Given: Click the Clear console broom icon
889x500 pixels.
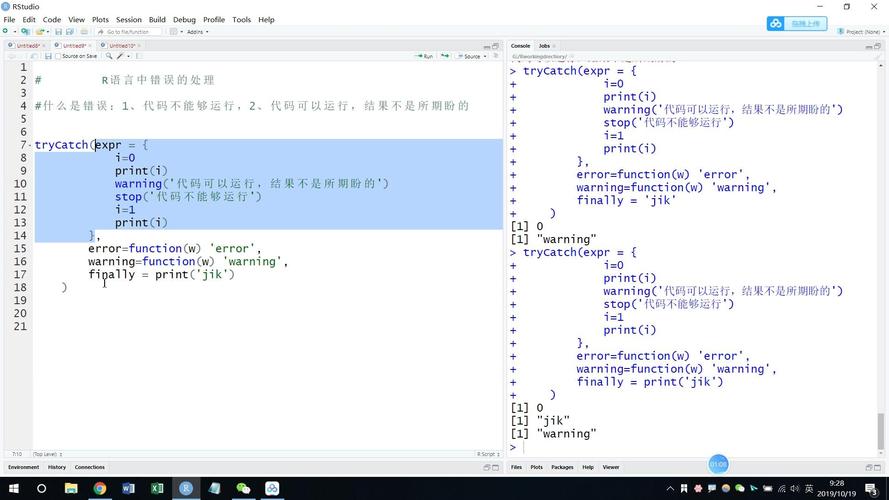Looking at the screenshot, I should click(x=878, y=56).
